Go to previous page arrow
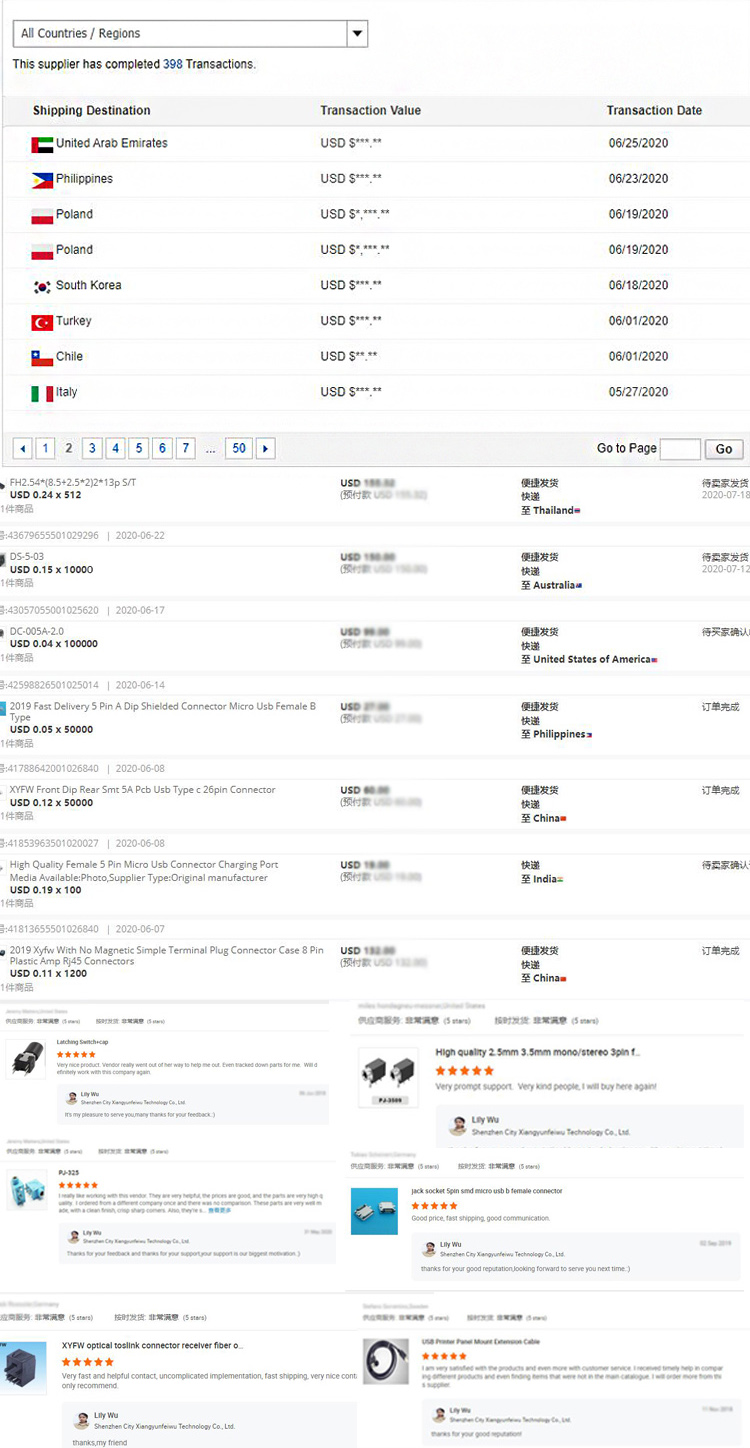This screenshot has width=750, height=1448. tap(22, 449)
